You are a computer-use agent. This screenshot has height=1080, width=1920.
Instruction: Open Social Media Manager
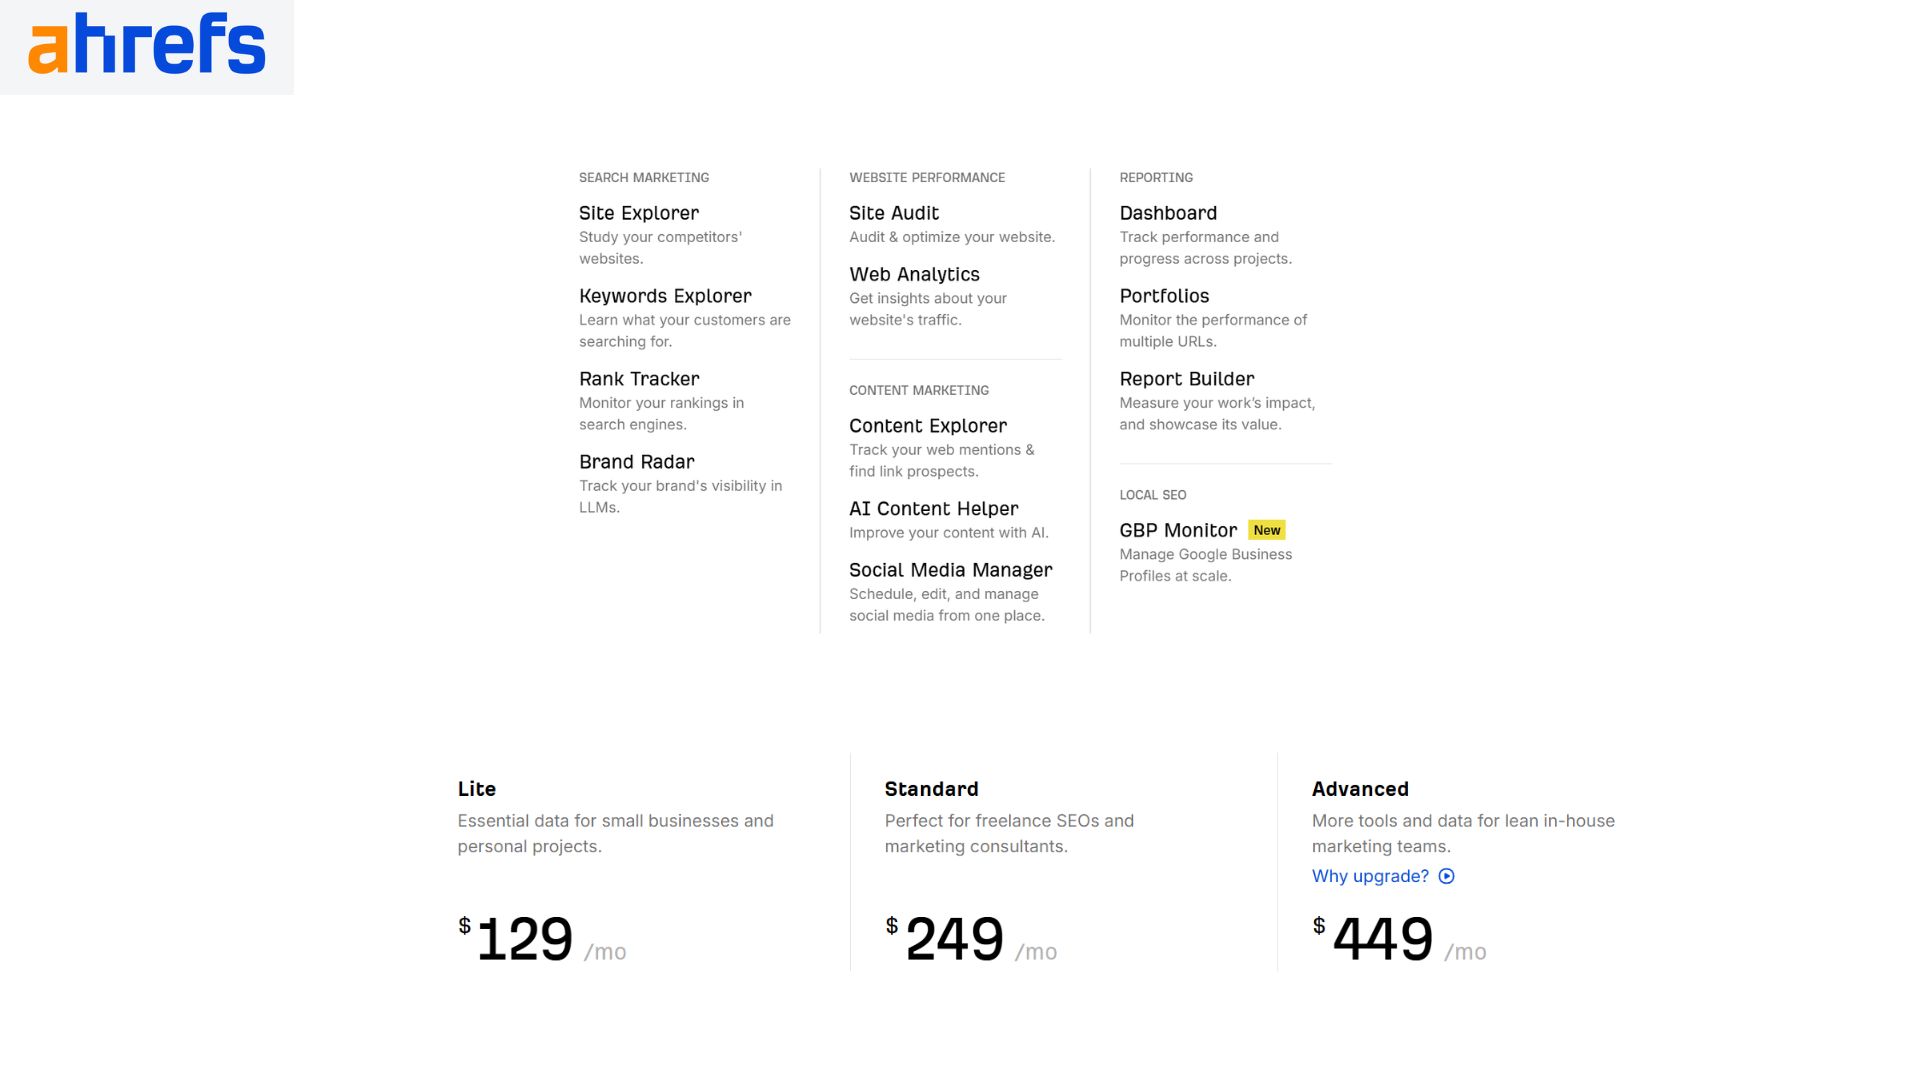pos(950,570)
